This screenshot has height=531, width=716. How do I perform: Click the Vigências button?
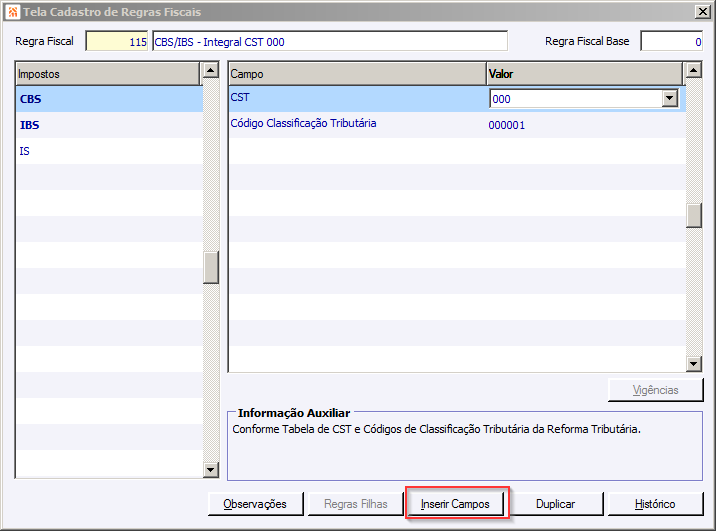(x=655, y=390)
